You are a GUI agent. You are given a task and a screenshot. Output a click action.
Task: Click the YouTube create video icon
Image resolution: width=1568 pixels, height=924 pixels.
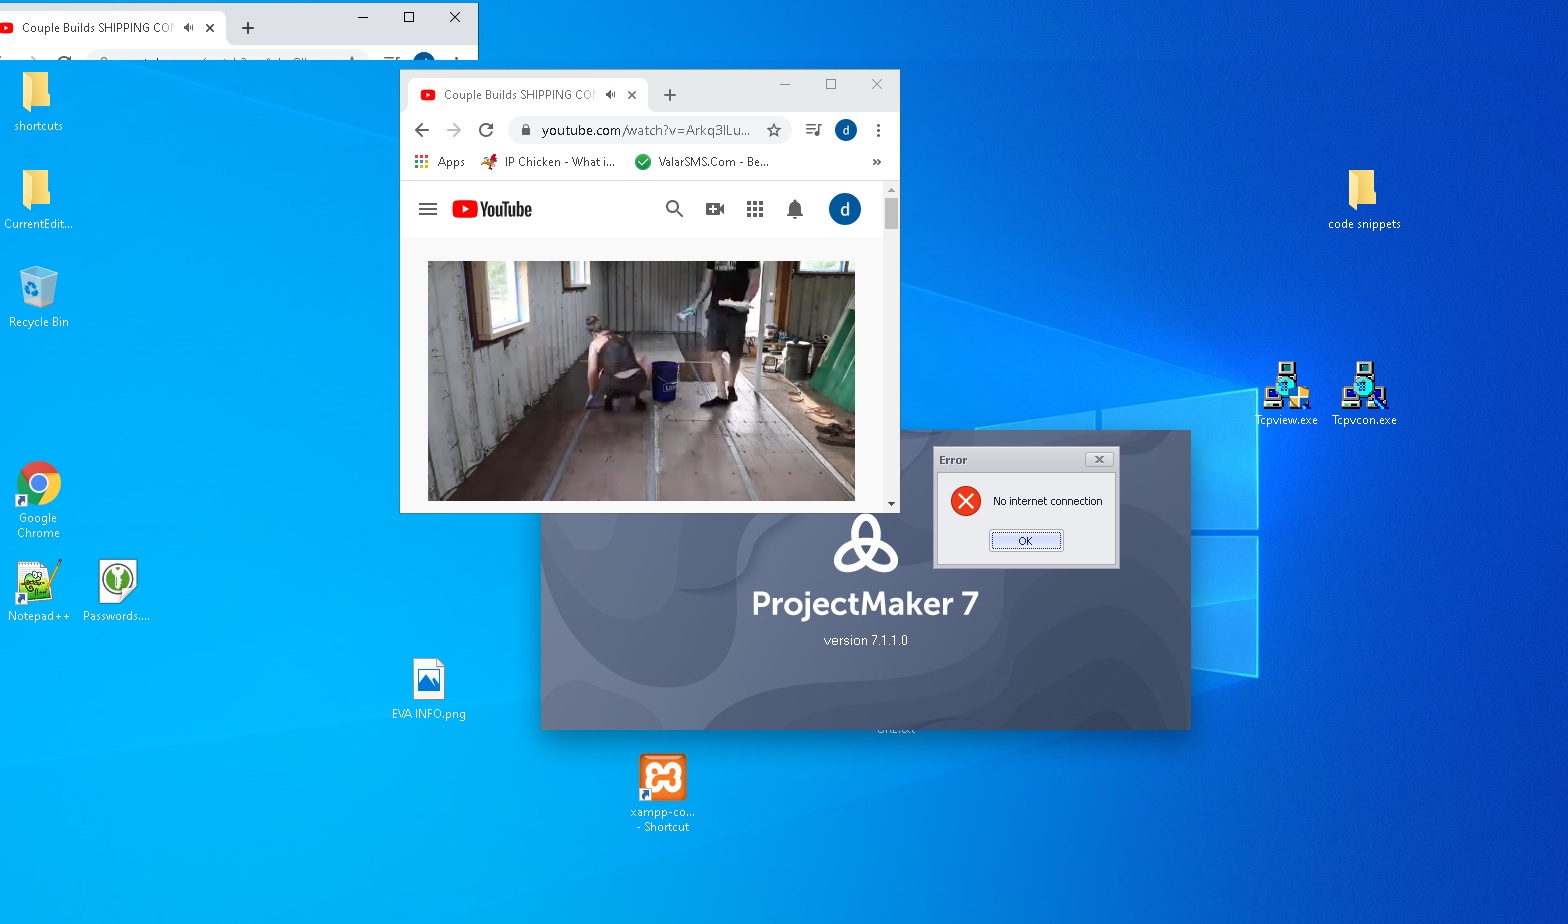pos(715,209)
